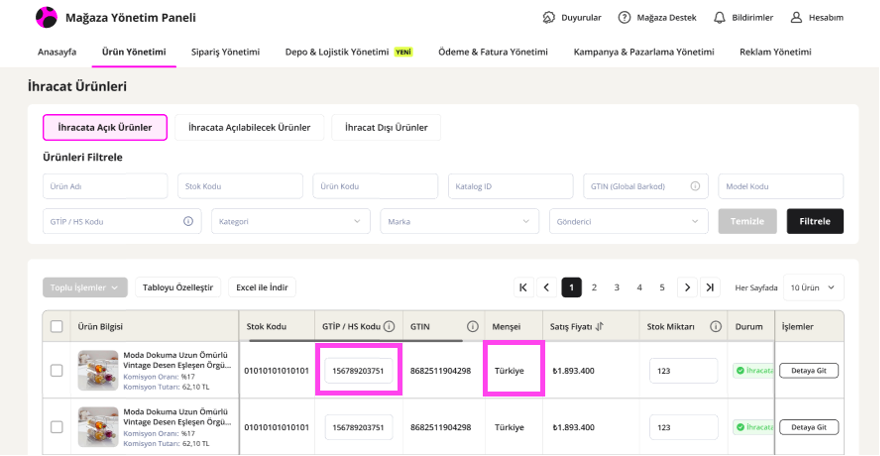Image resolution: width=880 pixels, height=456 pixels.
Task: Go to previous page arrow
Action: tap(546, 288)
